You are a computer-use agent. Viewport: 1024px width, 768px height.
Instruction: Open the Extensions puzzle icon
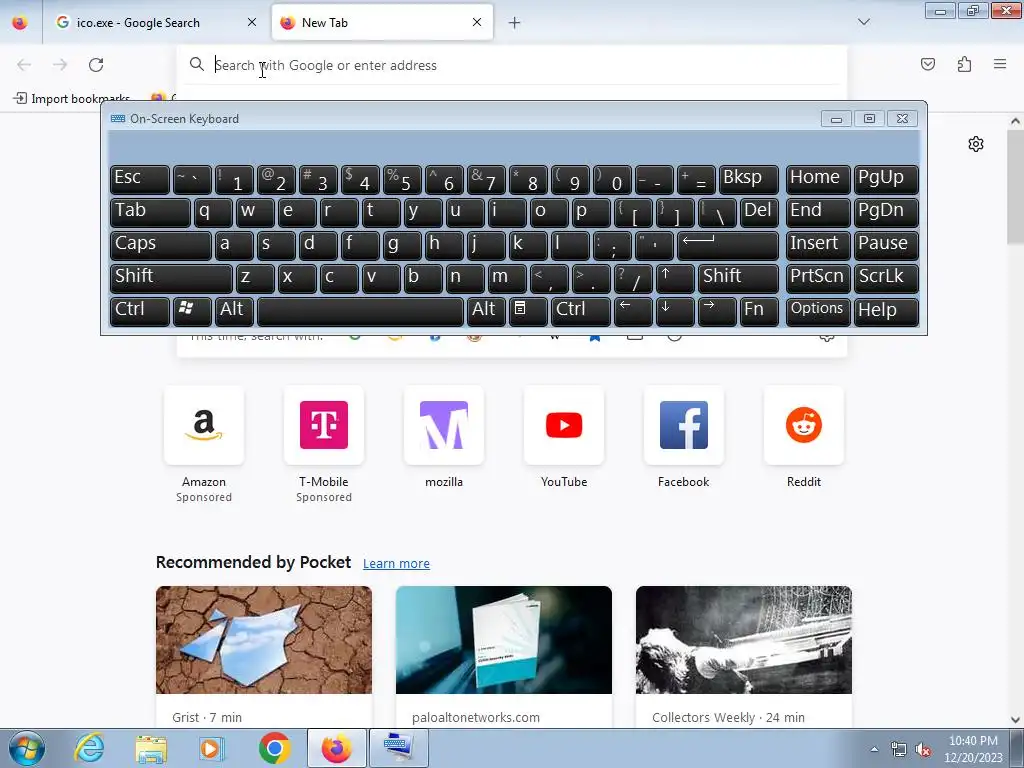point(964,64)
